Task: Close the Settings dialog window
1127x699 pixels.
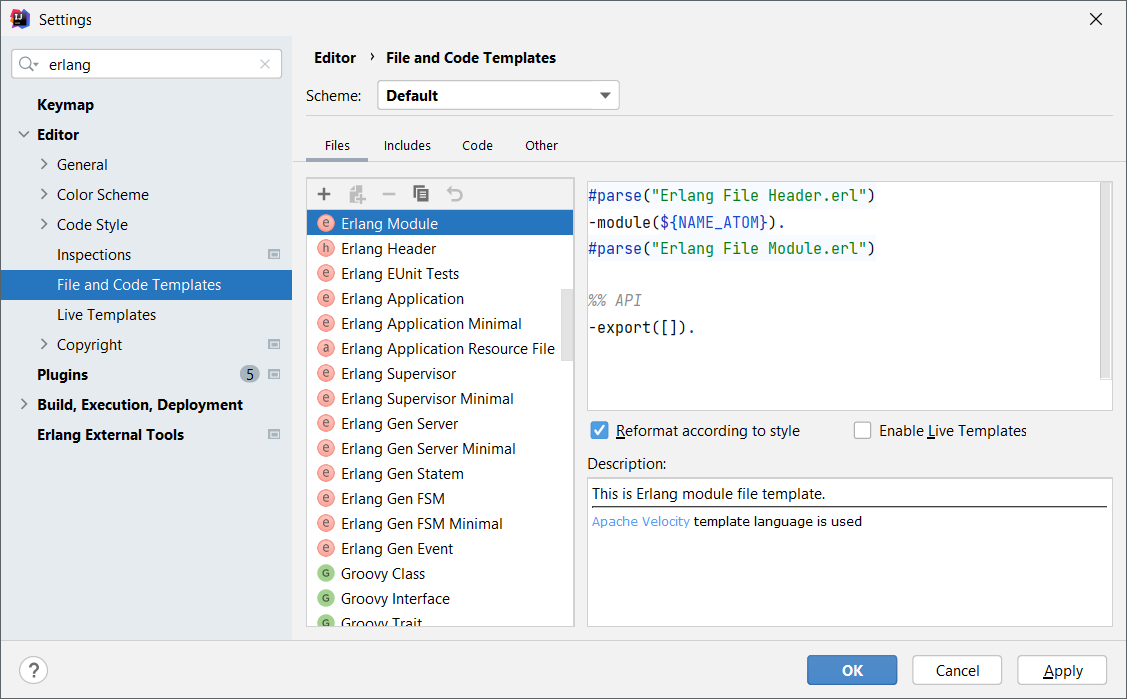Action: point(1095,19)
